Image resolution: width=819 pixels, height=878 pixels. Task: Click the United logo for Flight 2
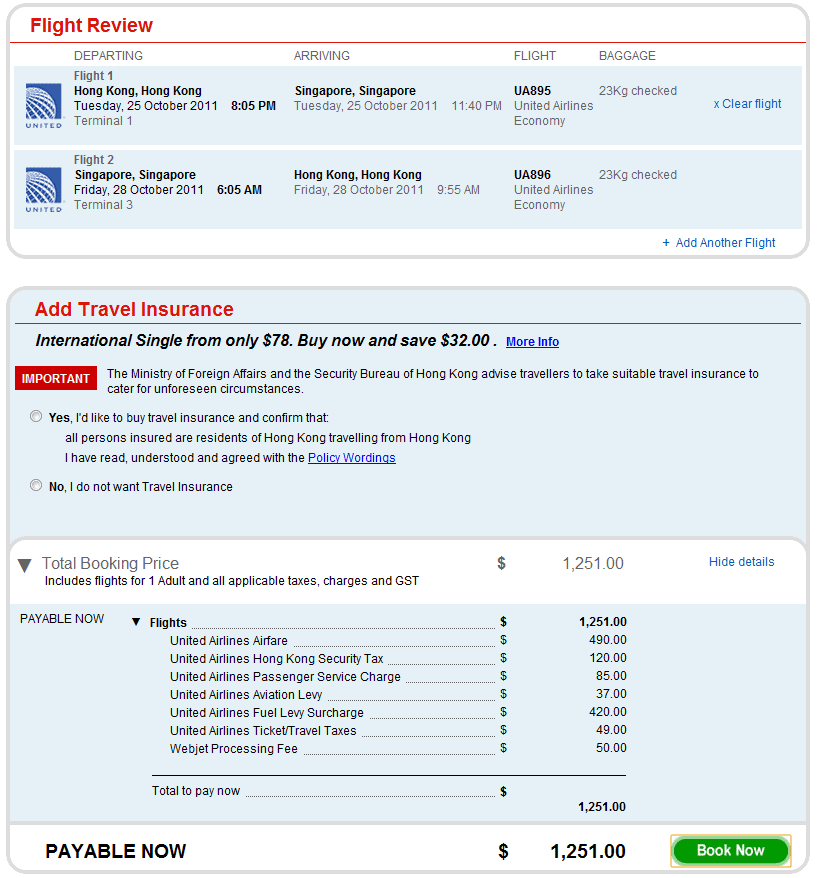pyautogui.click(x=43, y=189)
